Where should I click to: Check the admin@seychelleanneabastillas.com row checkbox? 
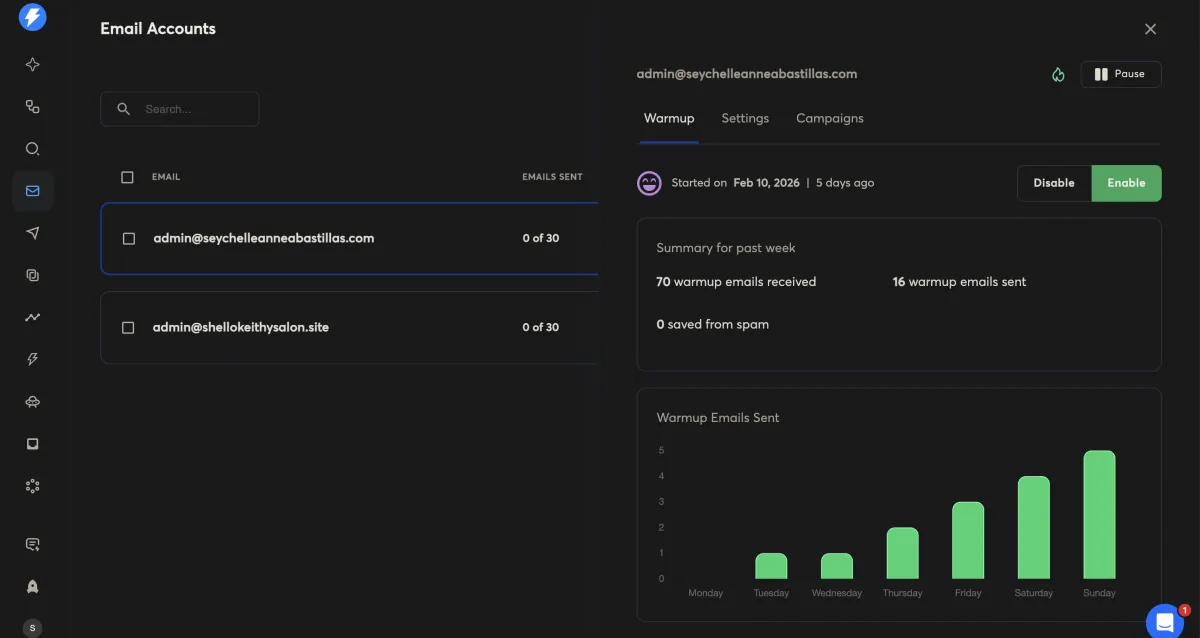pyautogui.click(x=128, y=239)
